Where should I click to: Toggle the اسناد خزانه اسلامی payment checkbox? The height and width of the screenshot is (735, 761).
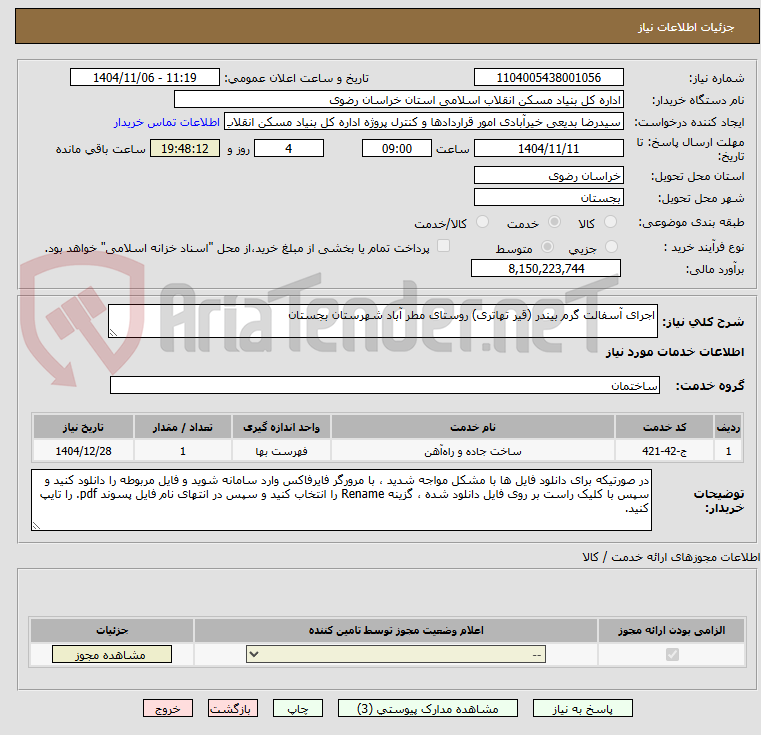[x=443, y=246]
